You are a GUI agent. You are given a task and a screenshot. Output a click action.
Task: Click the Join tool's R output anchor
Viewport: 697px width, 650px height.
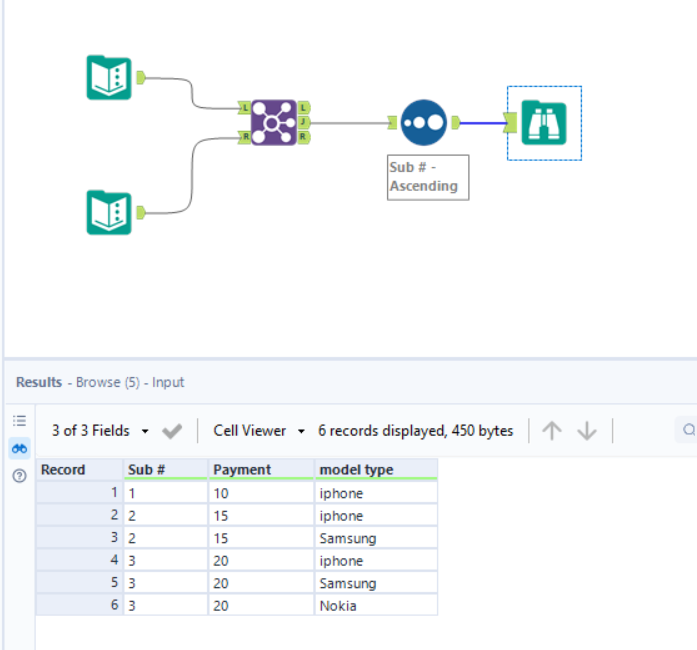(304, 137)
